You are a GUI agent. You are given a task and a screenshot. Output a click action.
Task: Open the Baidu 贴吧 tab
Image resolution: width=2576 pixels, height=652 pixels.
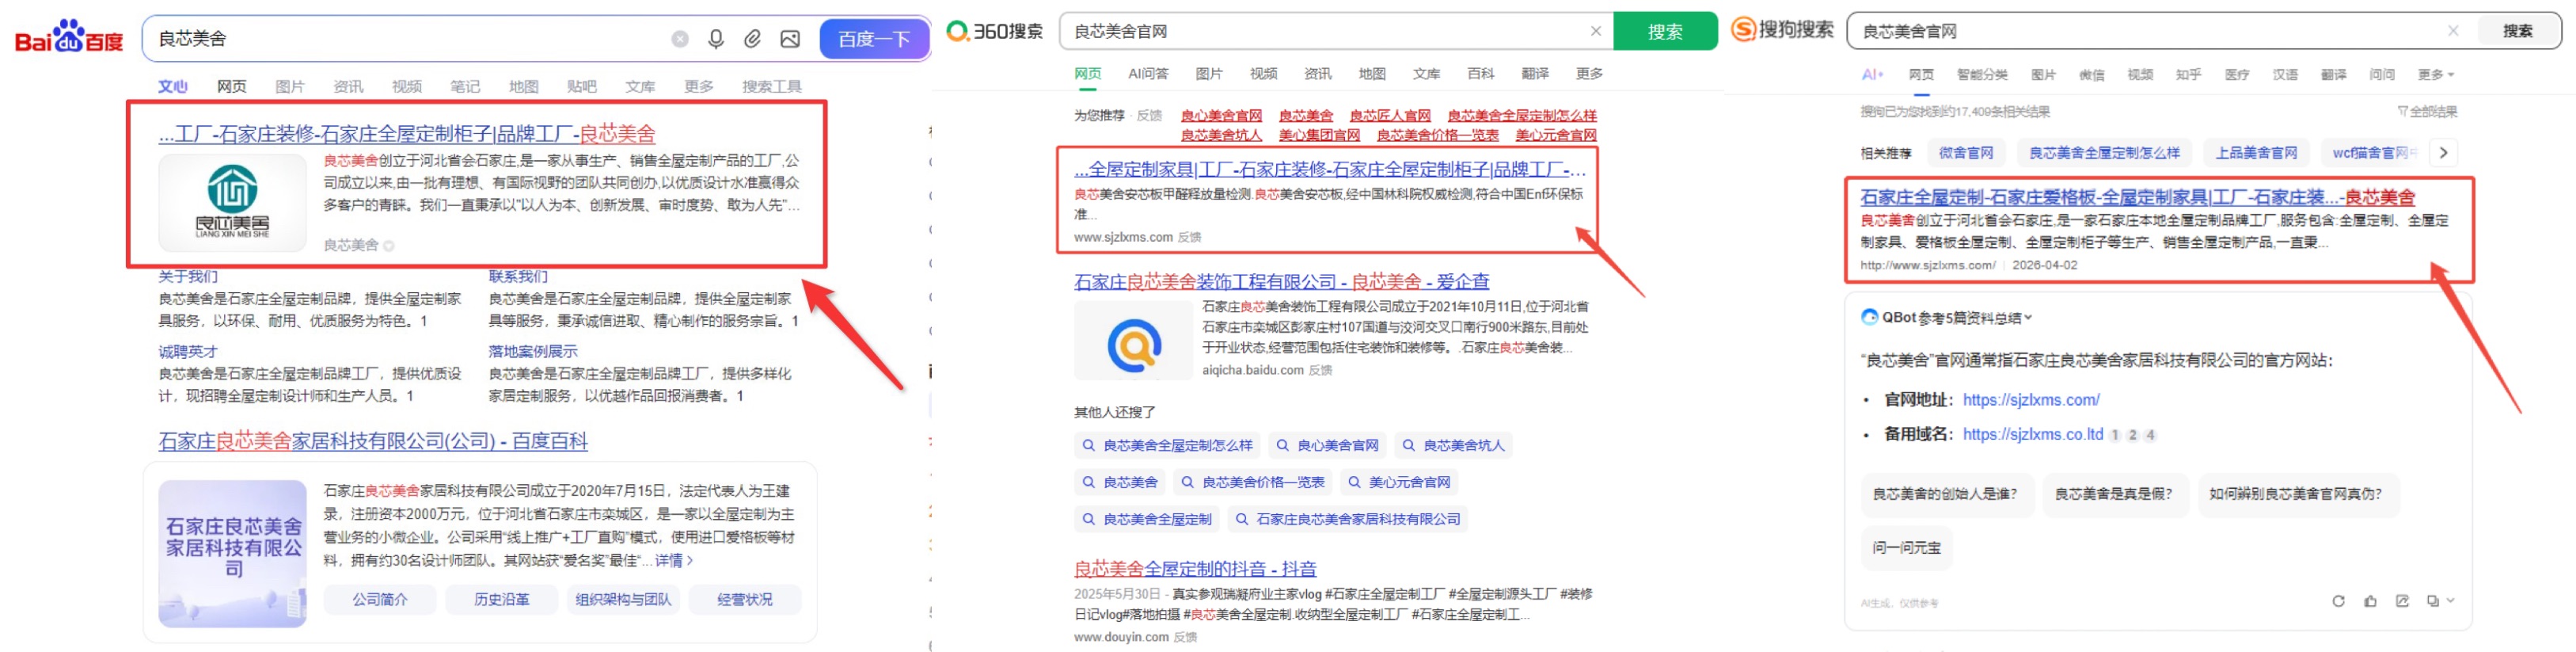(582, 86)
